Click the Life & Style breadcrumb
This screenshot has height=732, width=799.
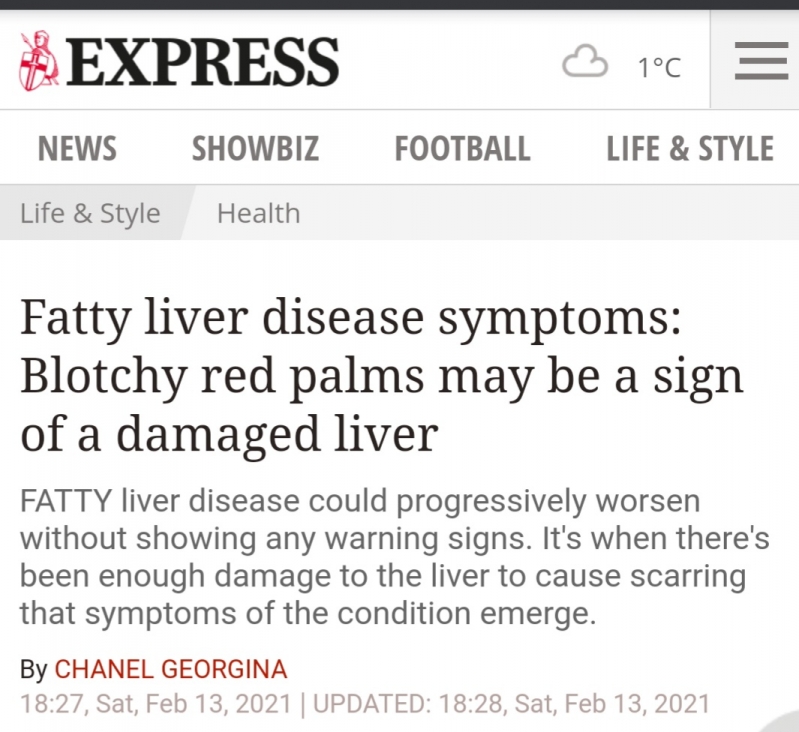90,213
